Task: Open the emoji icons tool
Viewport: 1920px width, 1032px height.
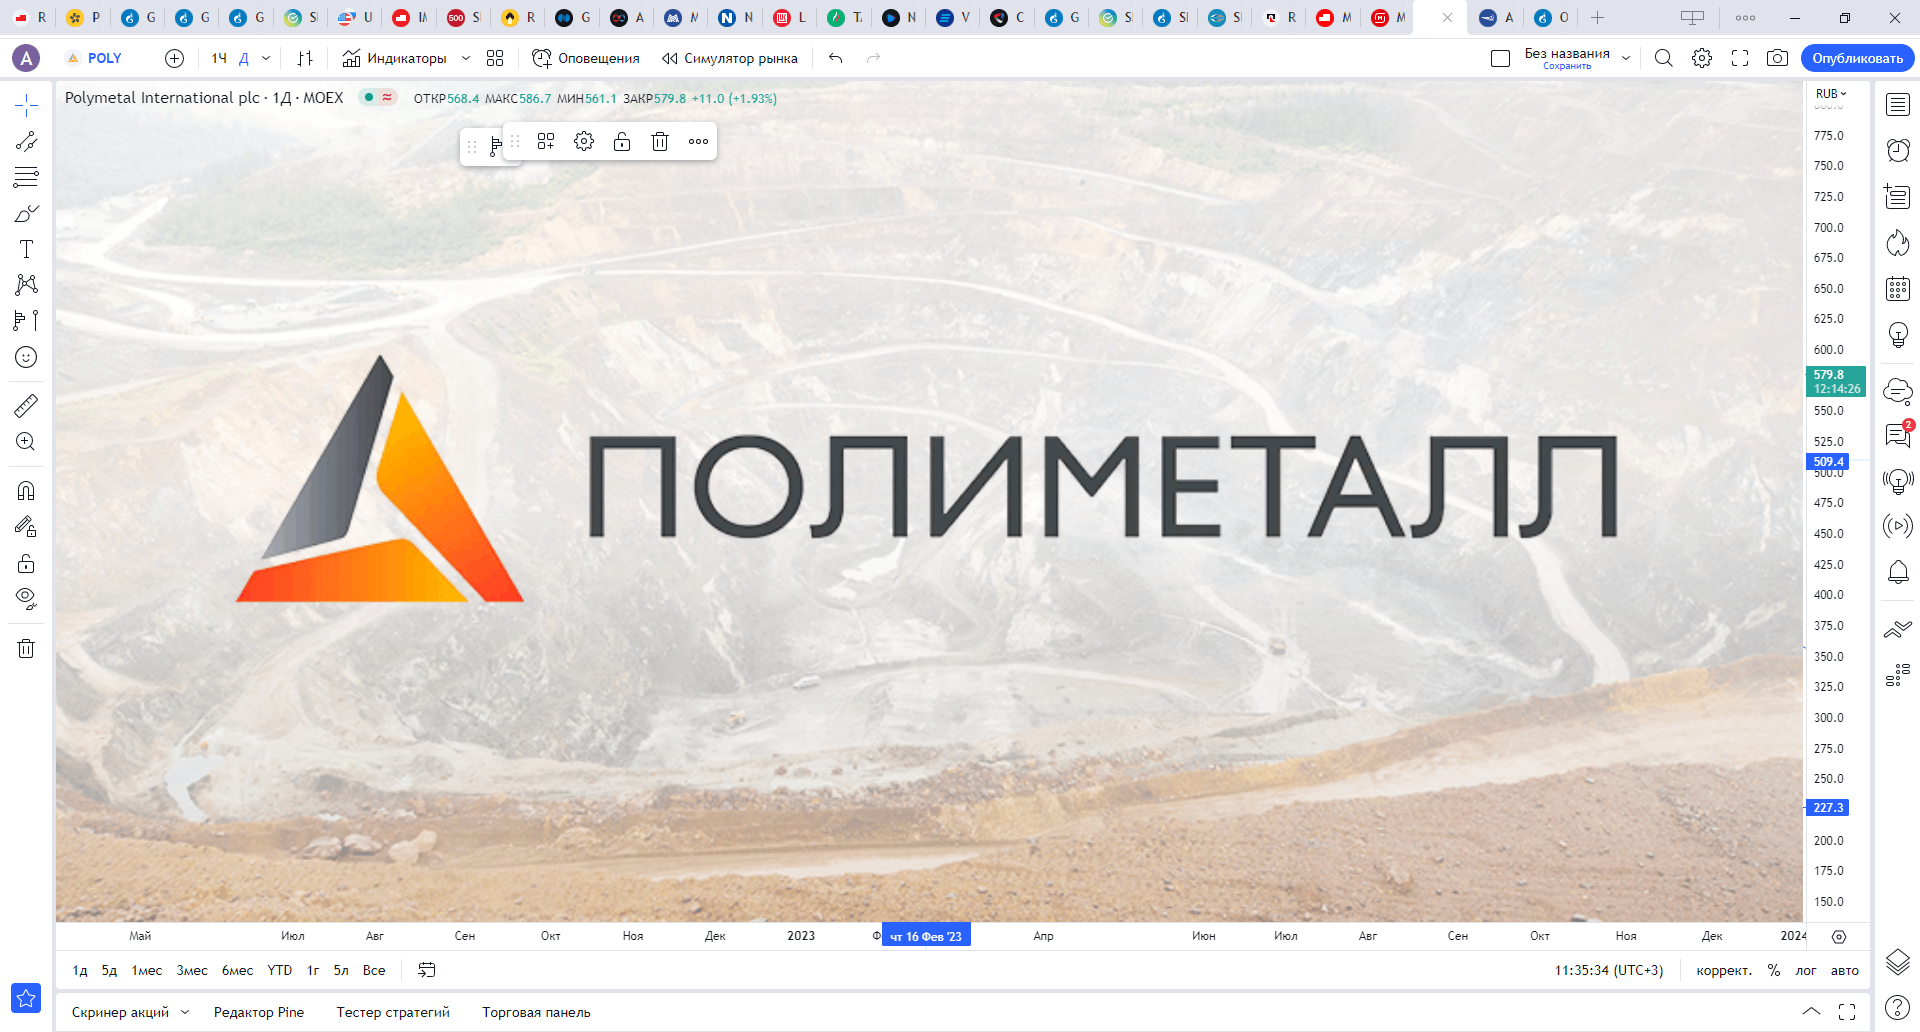Action: [x=26, y=357]
